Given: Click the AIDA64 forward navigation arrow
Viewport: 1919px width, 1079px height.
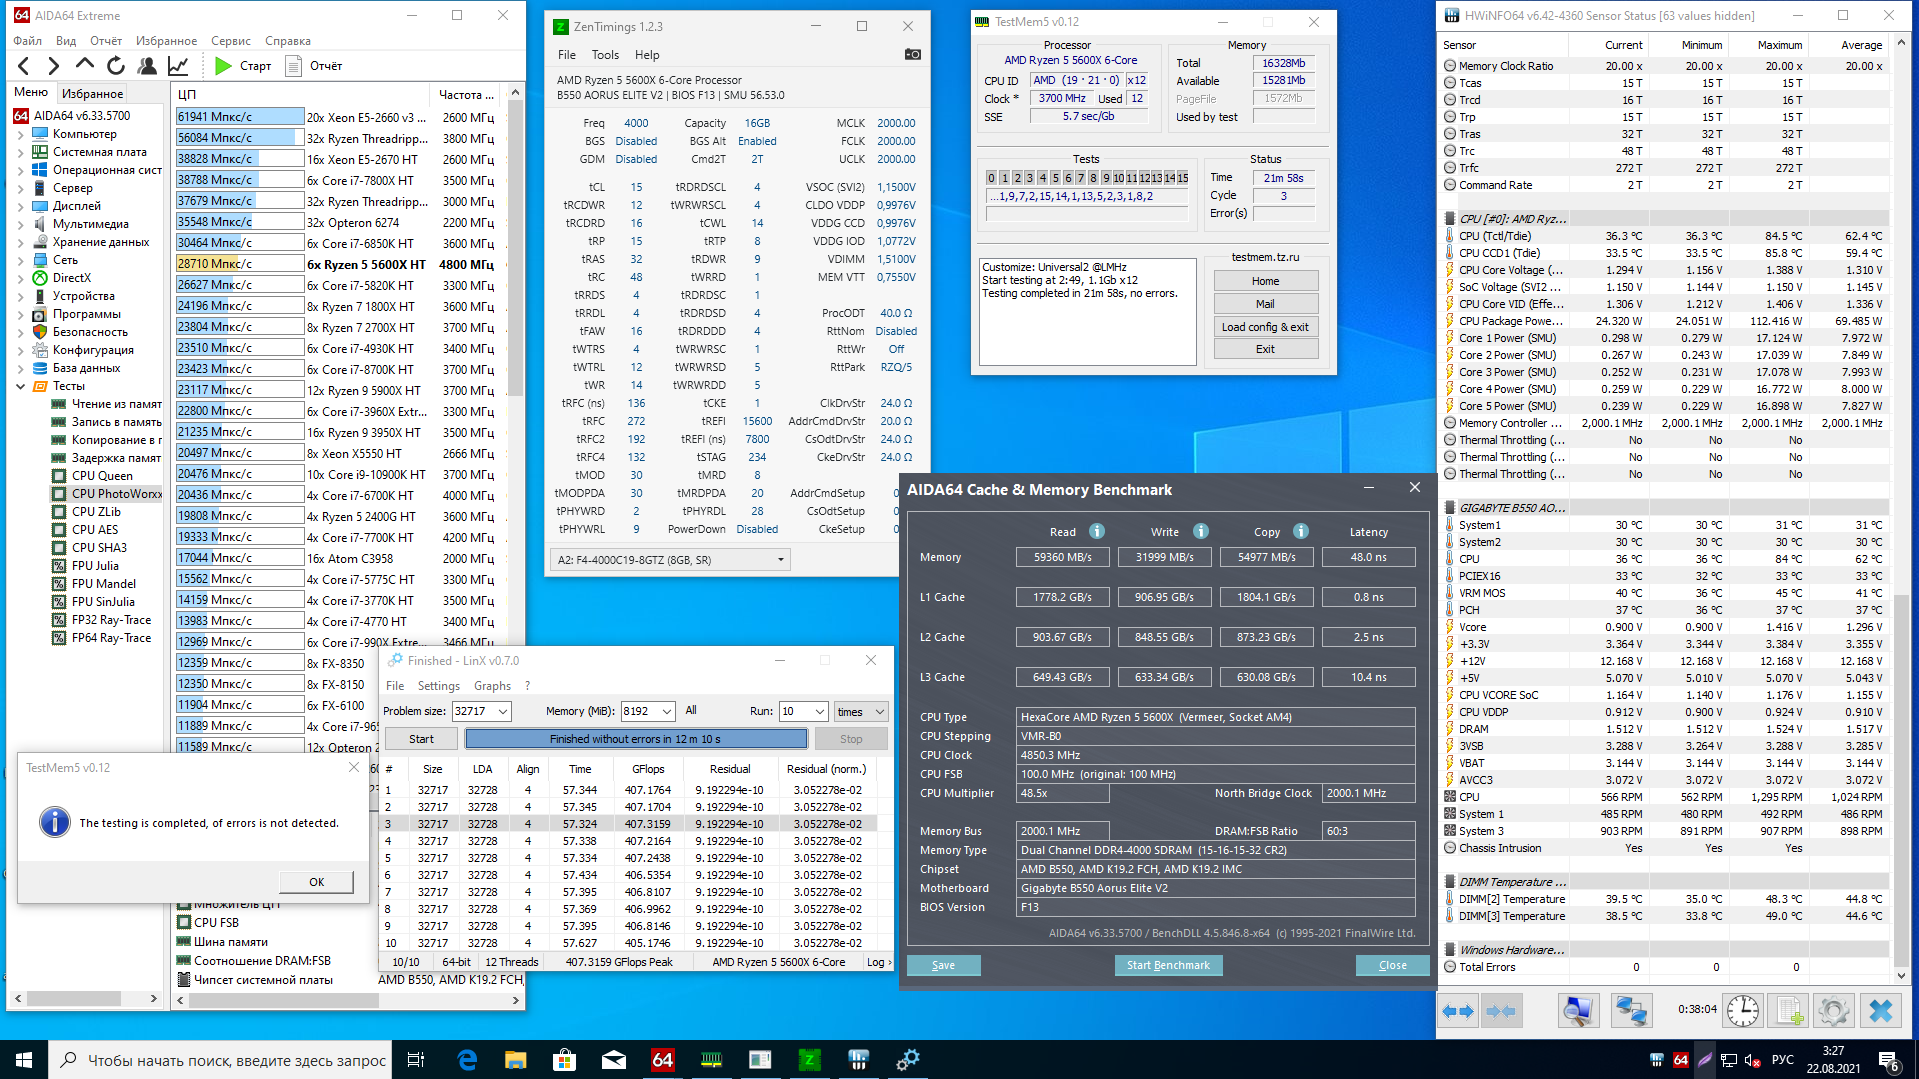Looking at the screenshot, I should pyautogui.click(x=54, y=66).
